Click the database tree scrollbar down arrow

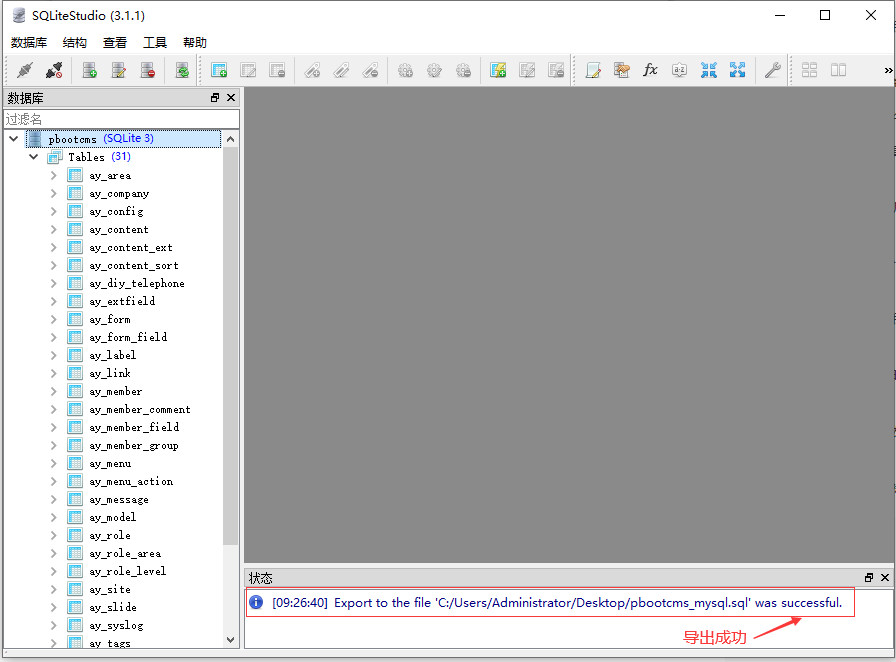click(230, 640)
